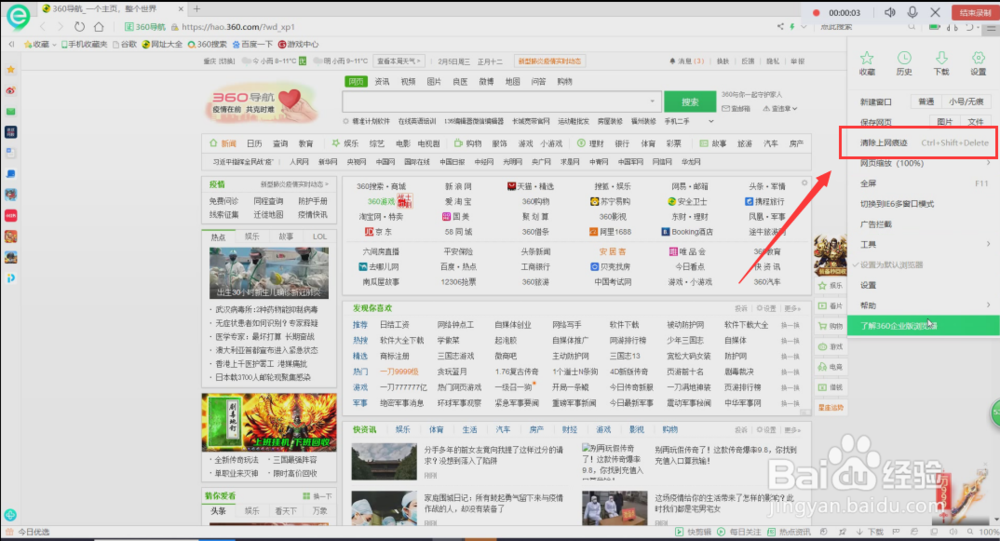Click the forward navigation arrow
This screenshot has width=1000, height=541.
pos(60,27)
